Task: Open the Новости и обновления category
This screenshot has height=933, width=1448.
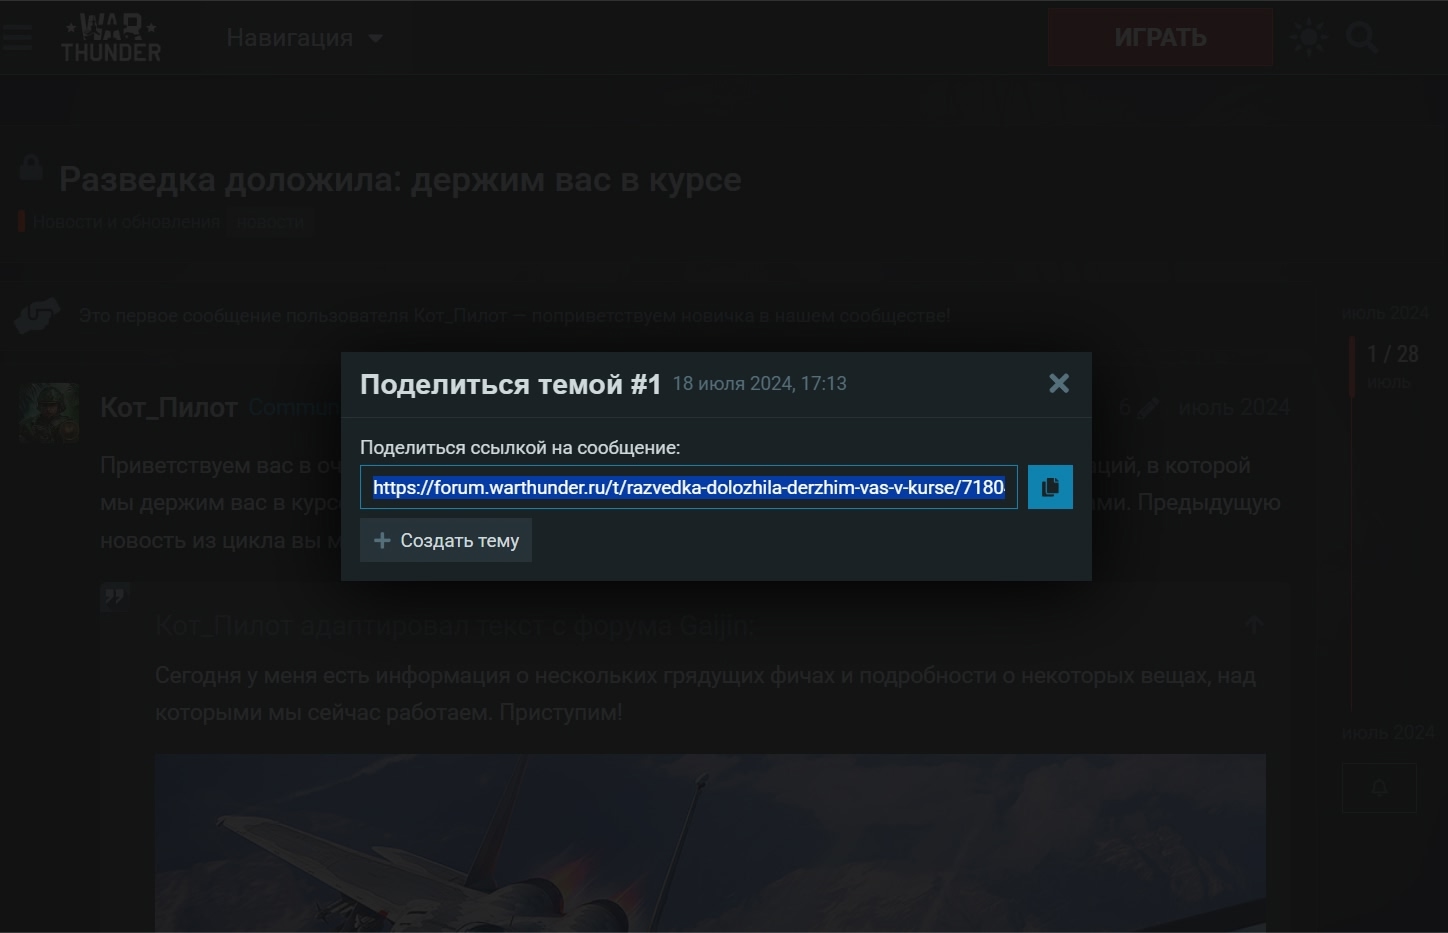Action: (119, 222)
